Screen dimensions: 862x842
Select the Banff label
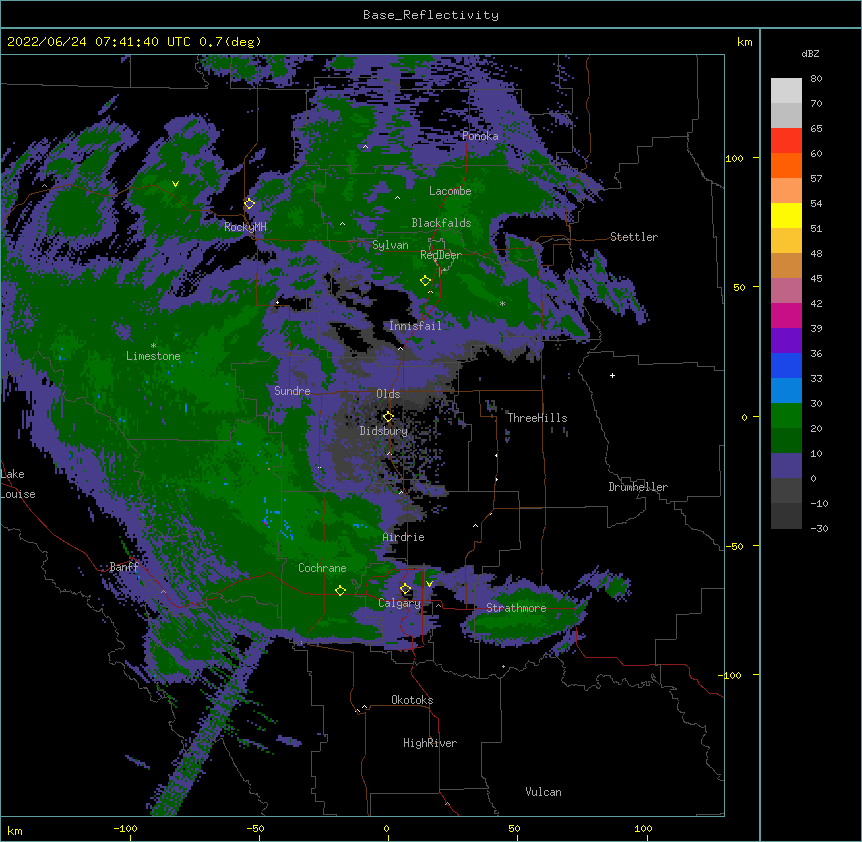(x=124, y=567)
